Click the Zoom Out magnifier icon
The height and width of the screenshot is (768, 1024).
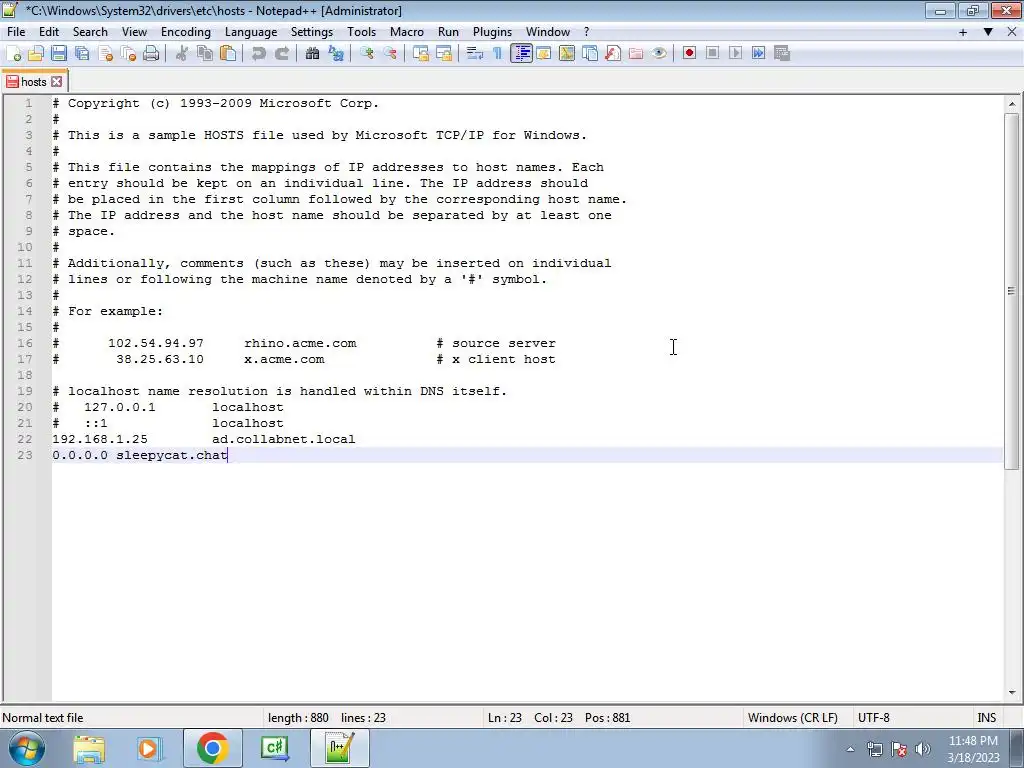[x=390, y=54]
